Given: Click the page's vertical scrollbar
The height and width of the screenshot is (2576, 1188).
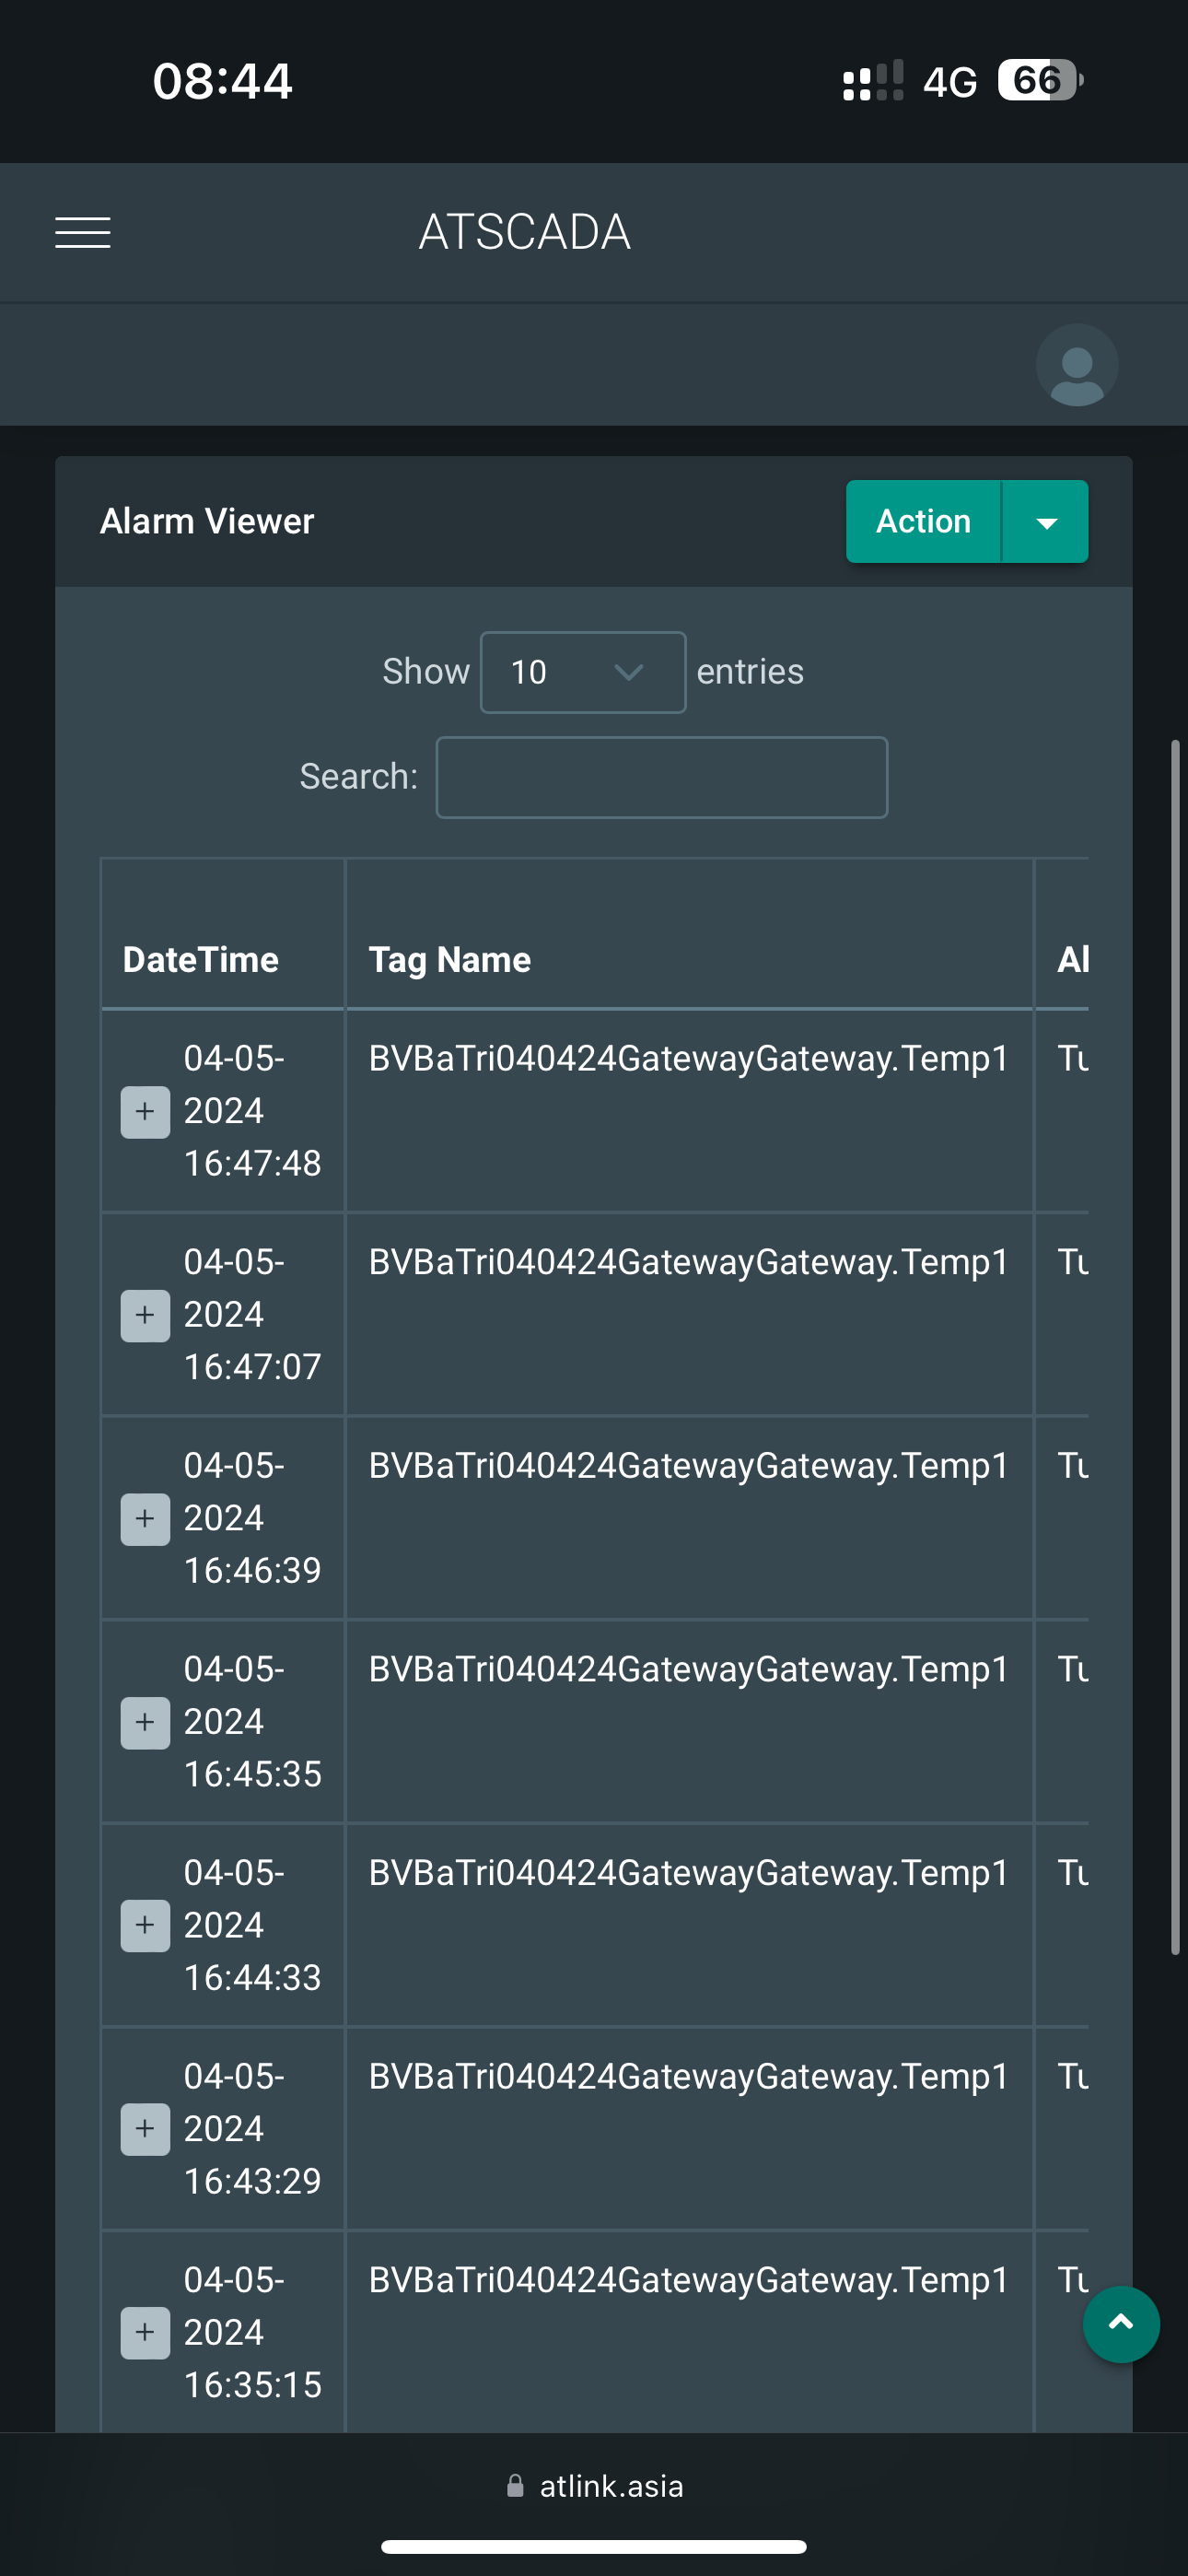Looking at the screenshot, I should (x=1175, y=1345).
